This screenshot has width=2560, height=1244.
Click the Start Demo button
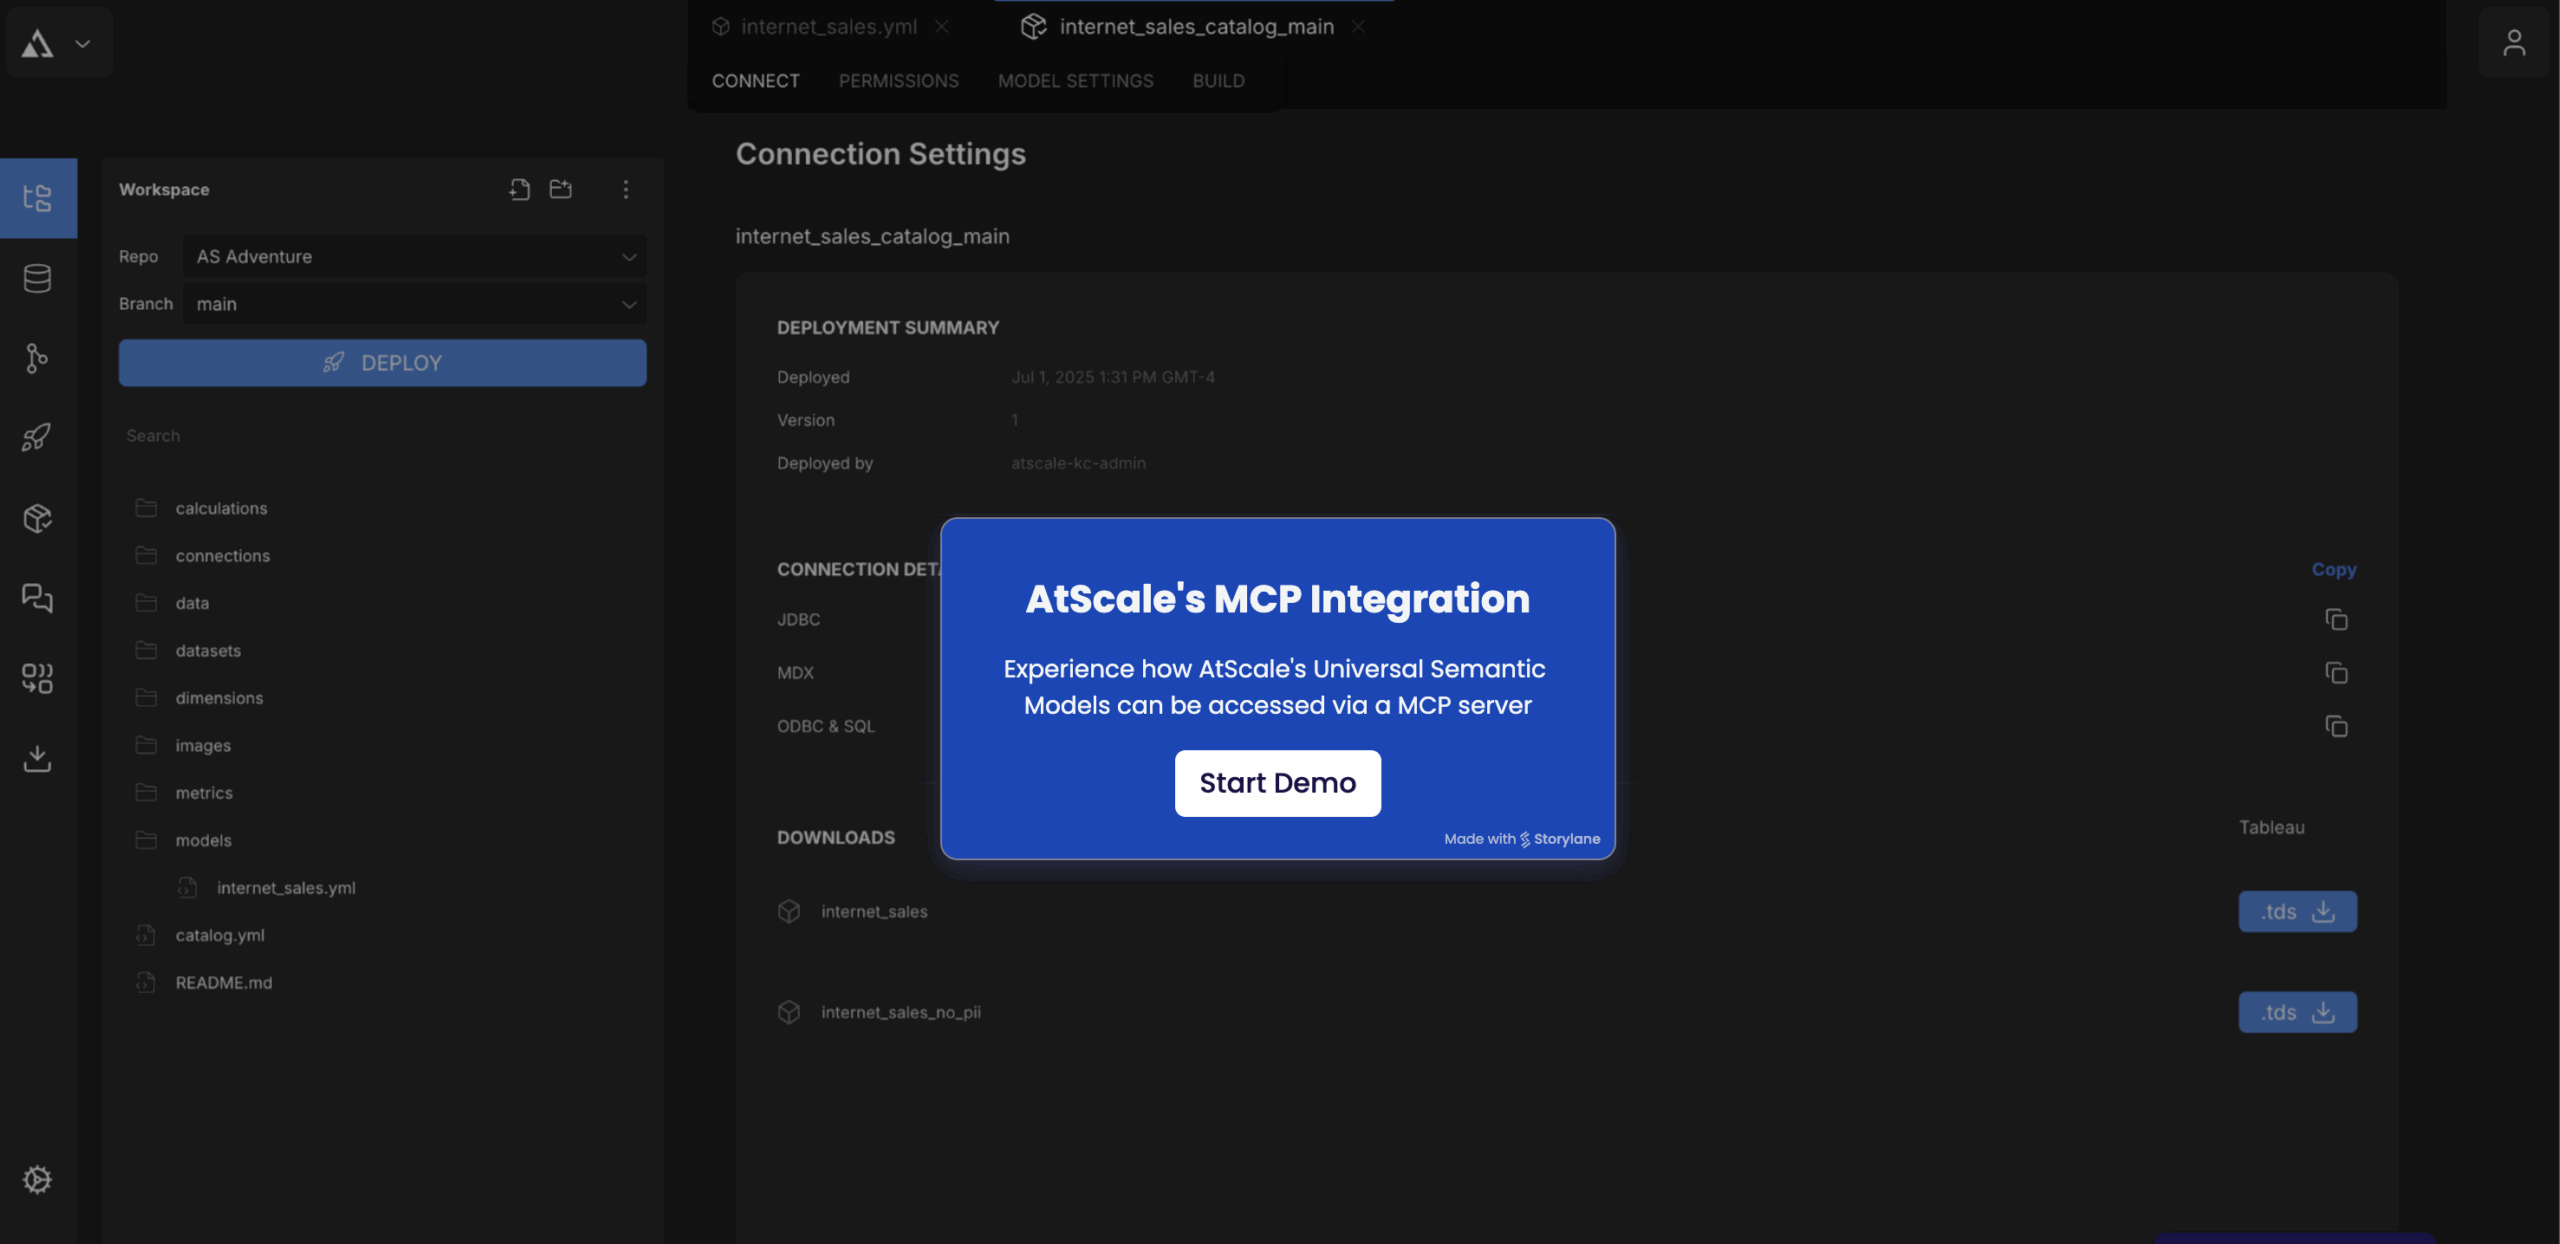coord(1277,783)
